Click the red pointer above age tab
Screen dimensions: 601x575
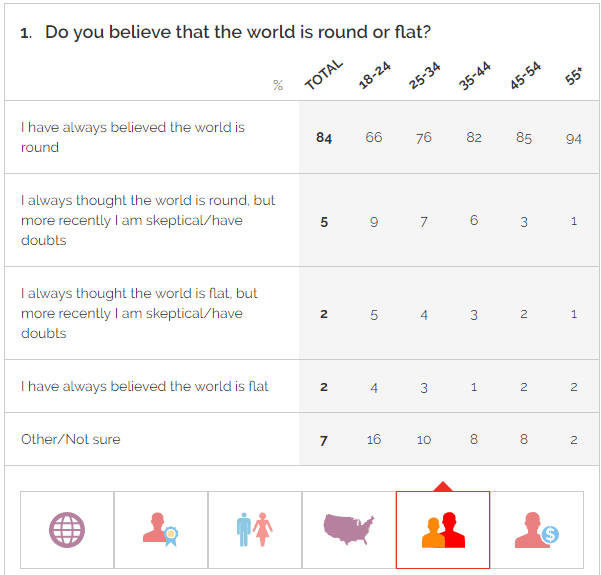point(443,486)
